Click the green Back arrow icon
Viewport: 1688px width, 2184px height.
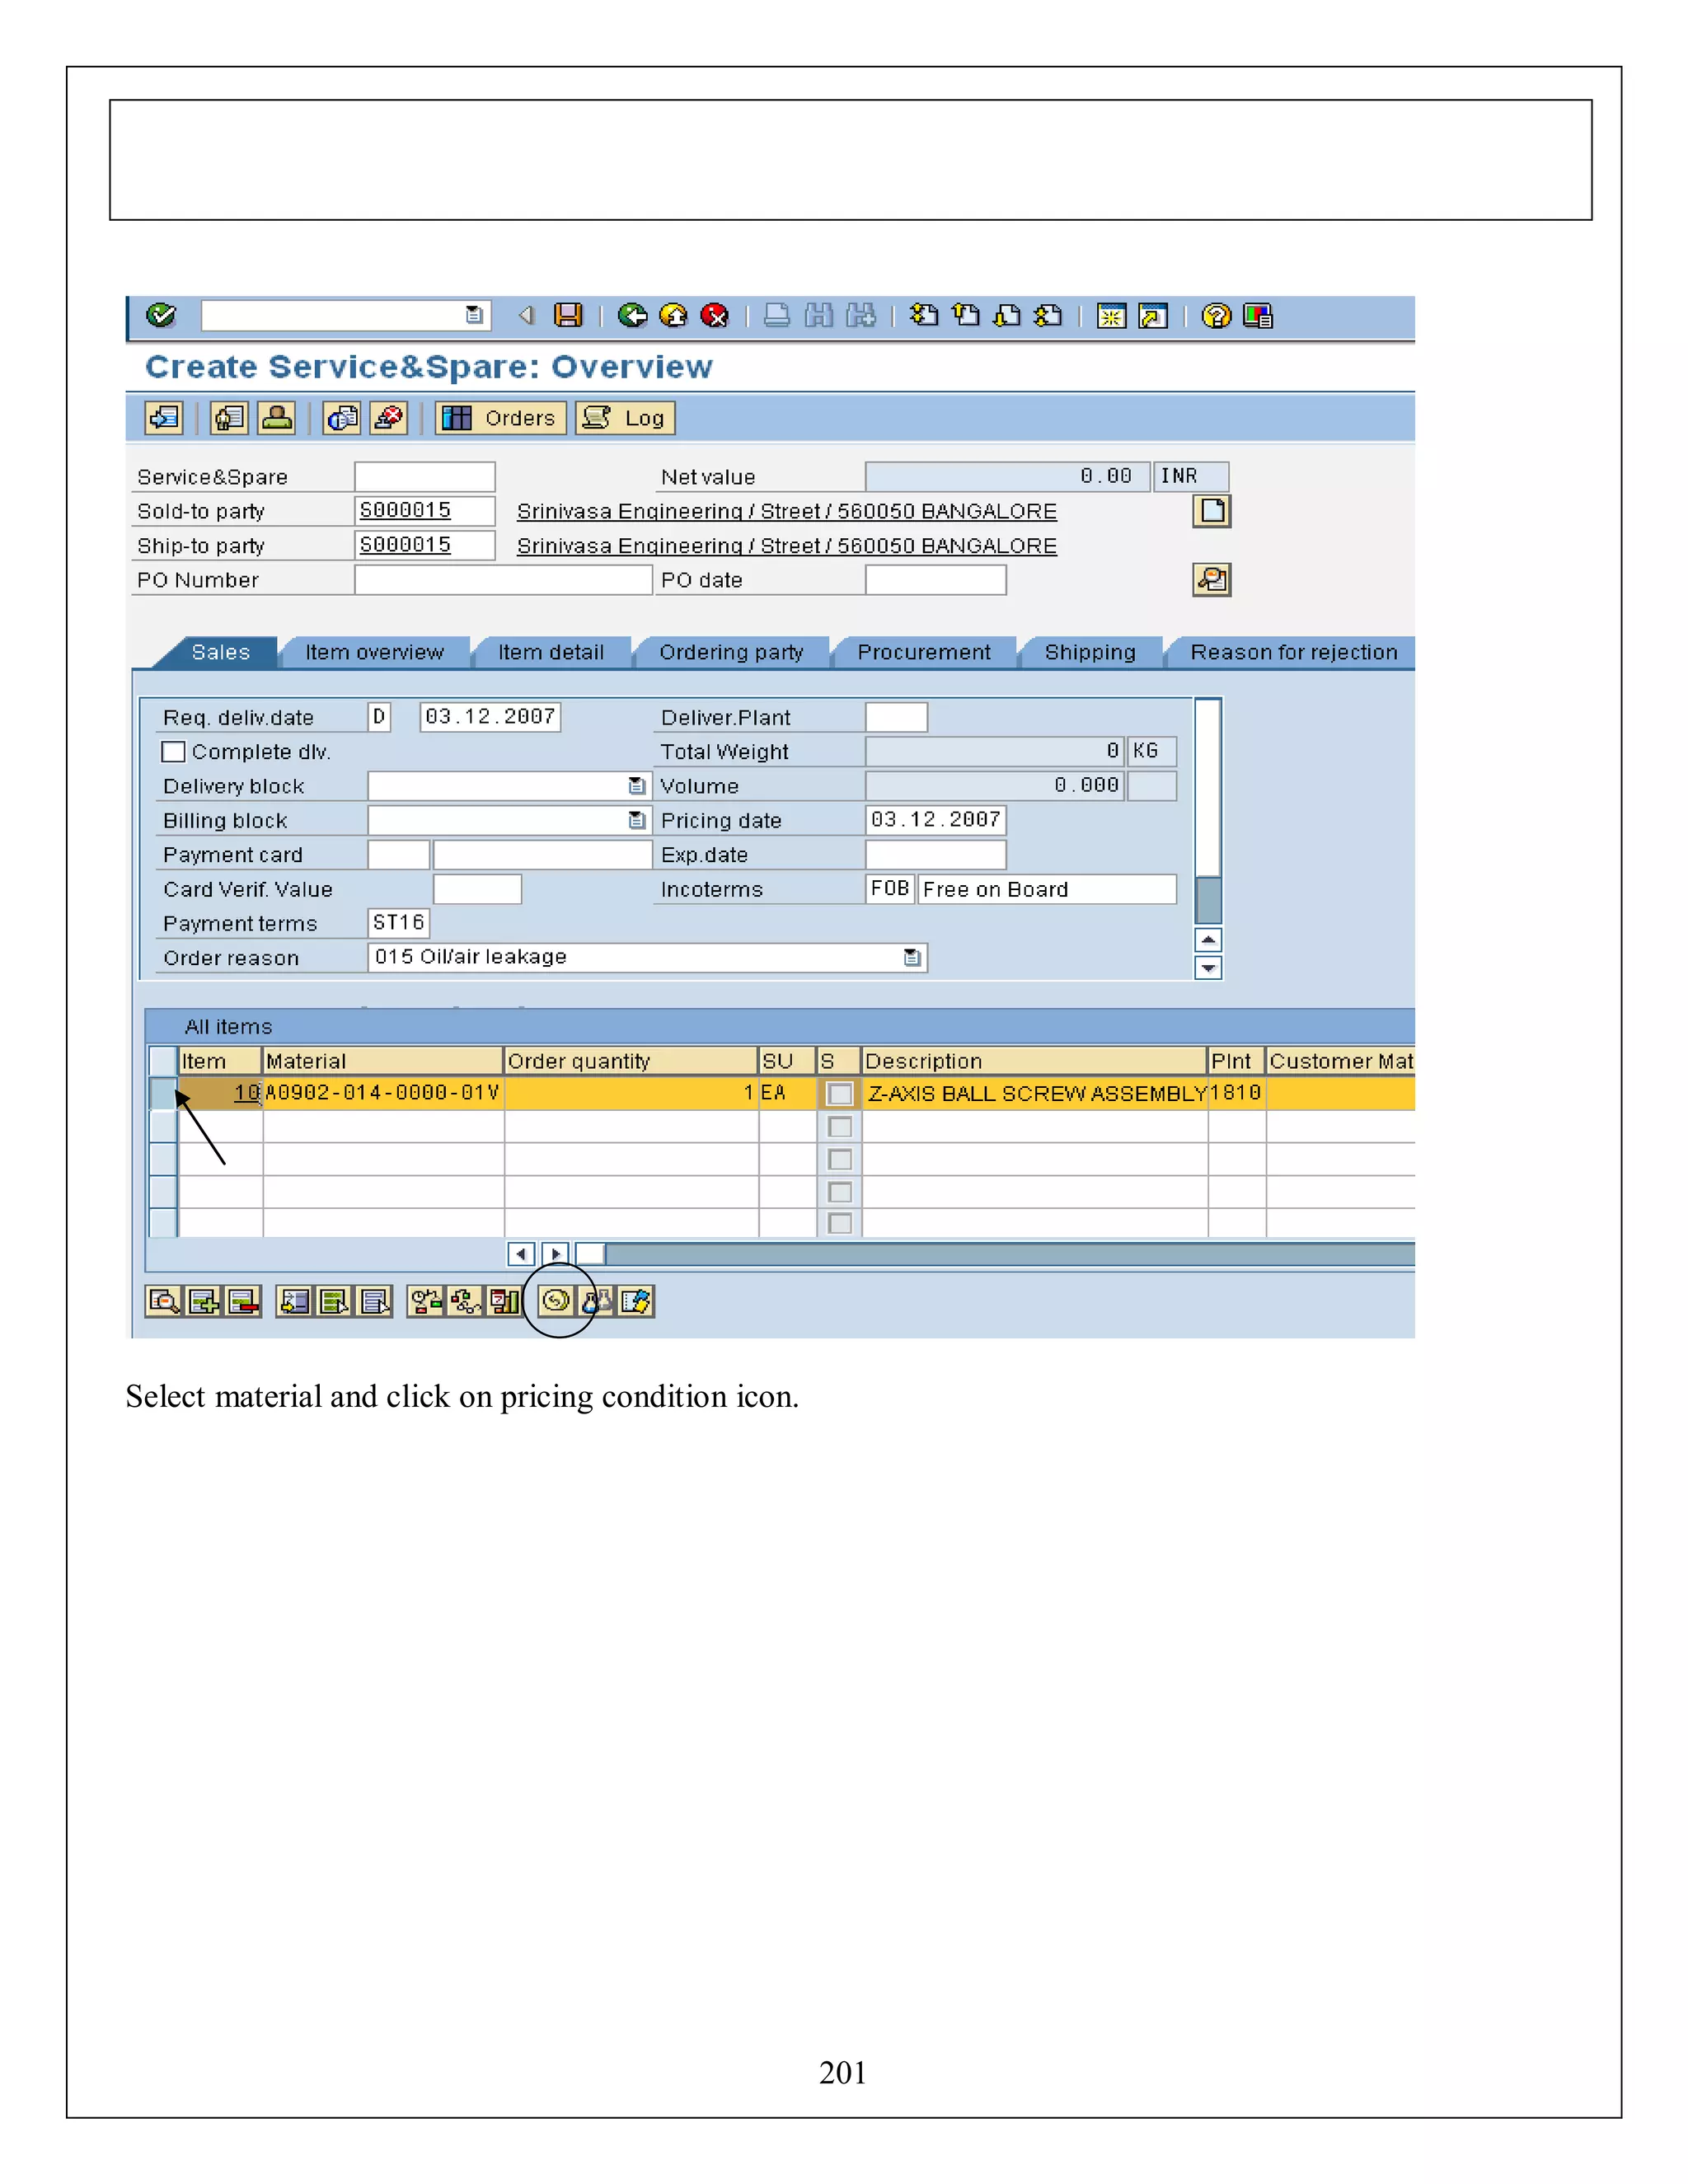pos(632,316)
